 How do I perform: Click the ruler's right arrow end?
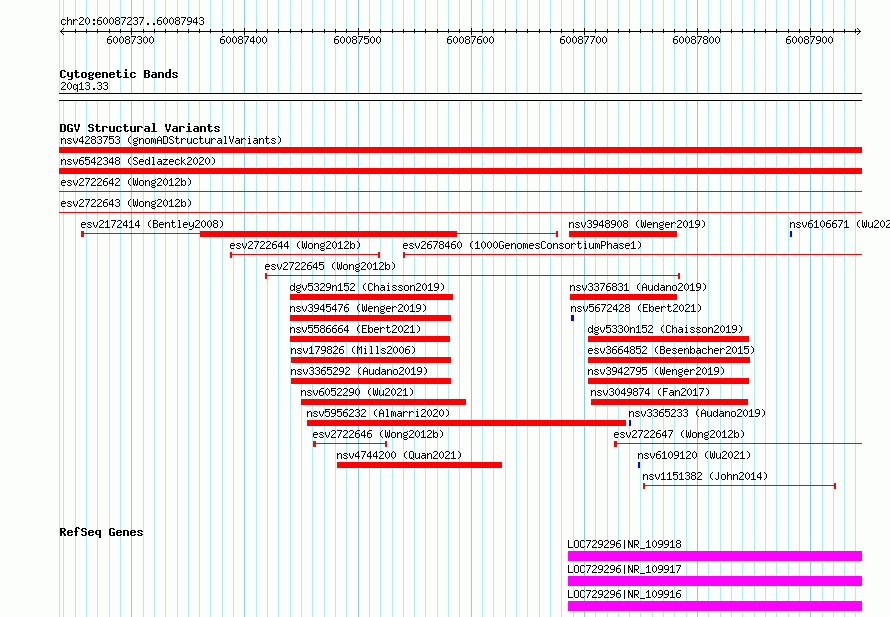tap(858, 31)
